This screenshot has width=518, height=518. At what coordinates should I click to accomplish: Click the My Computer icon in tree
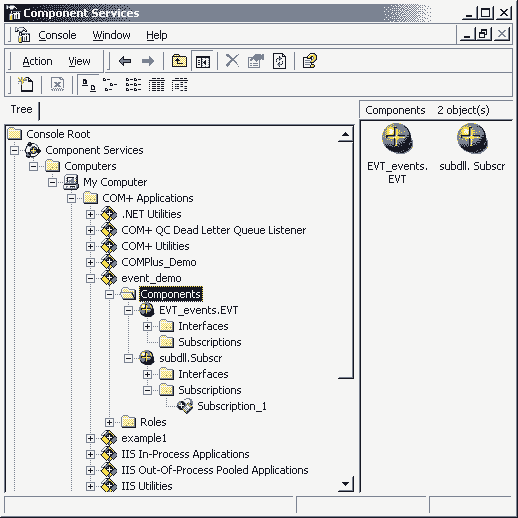tap(71, 182)
